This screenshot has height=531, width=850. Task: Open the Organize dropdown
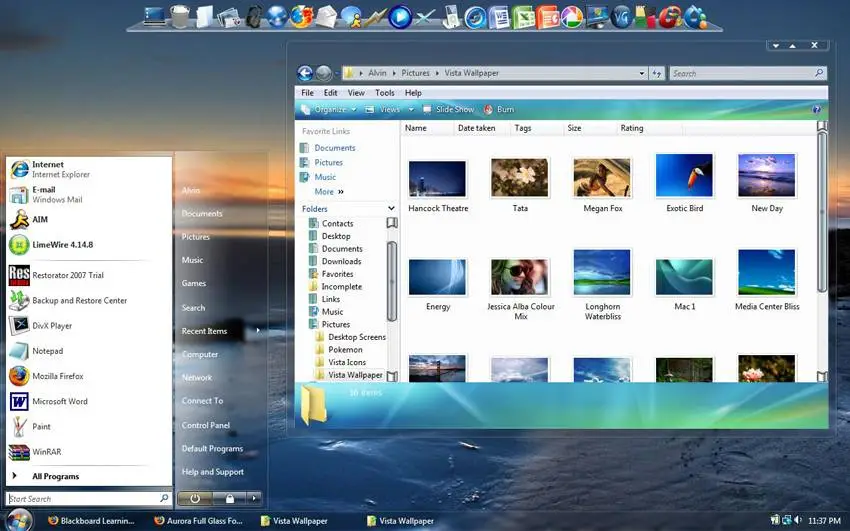point(329,109)
